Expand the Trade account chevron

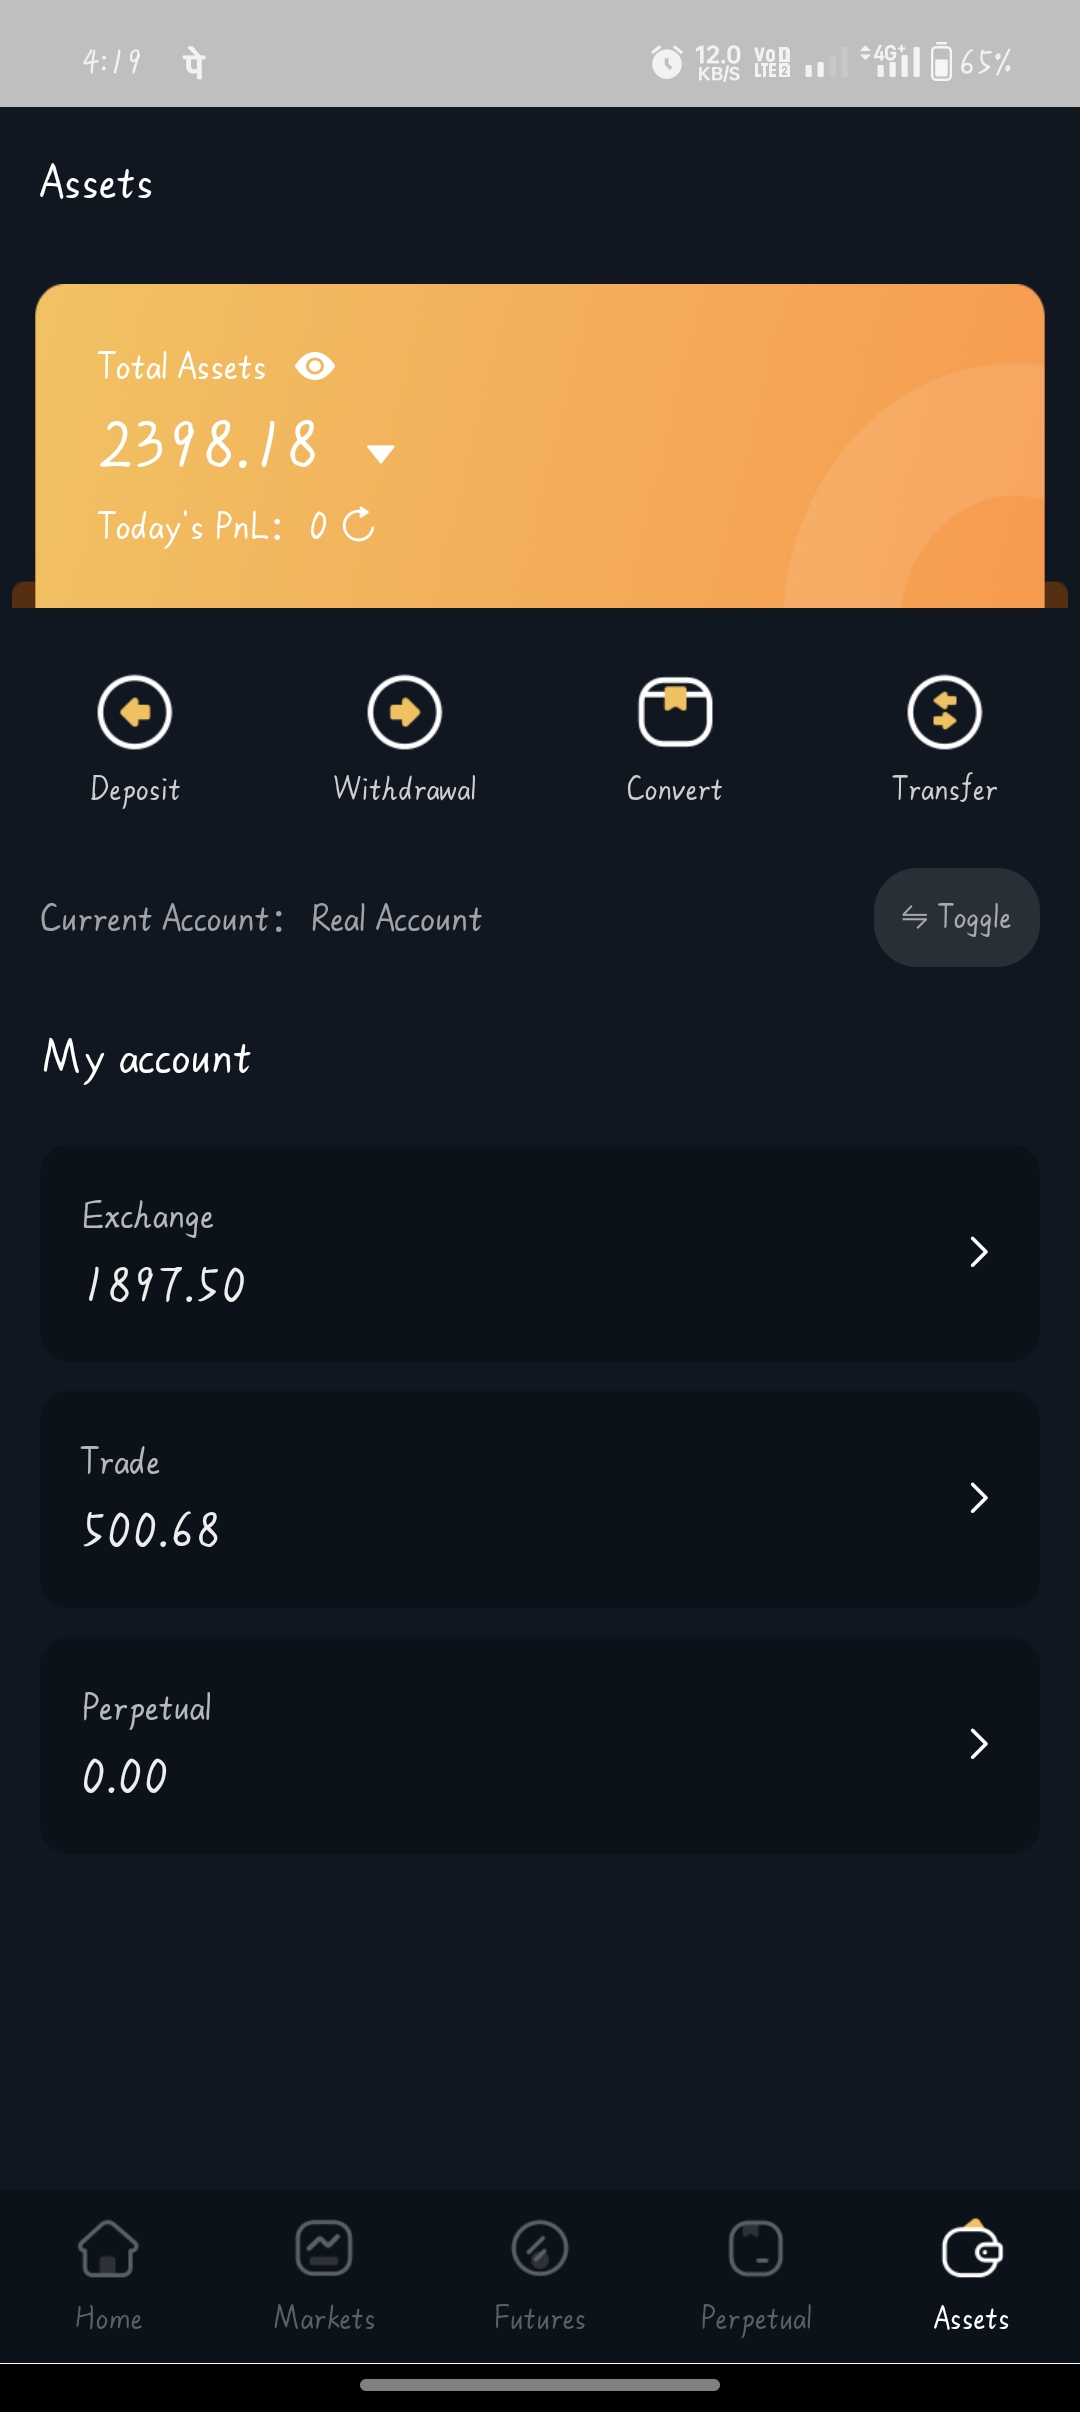[x=979, y=1498]
